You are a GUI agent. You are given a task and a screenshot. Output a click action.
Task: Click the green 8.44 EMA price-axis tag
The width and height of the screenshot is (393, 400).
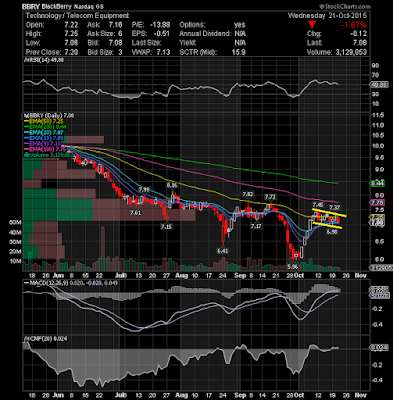(378, 183)
